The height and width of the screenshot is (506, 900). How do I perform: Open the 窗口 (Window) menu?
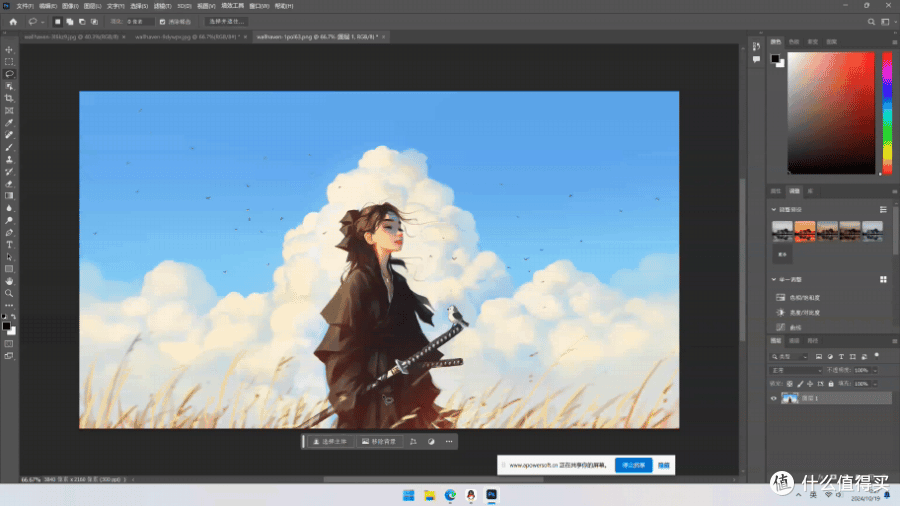[259, 6]
